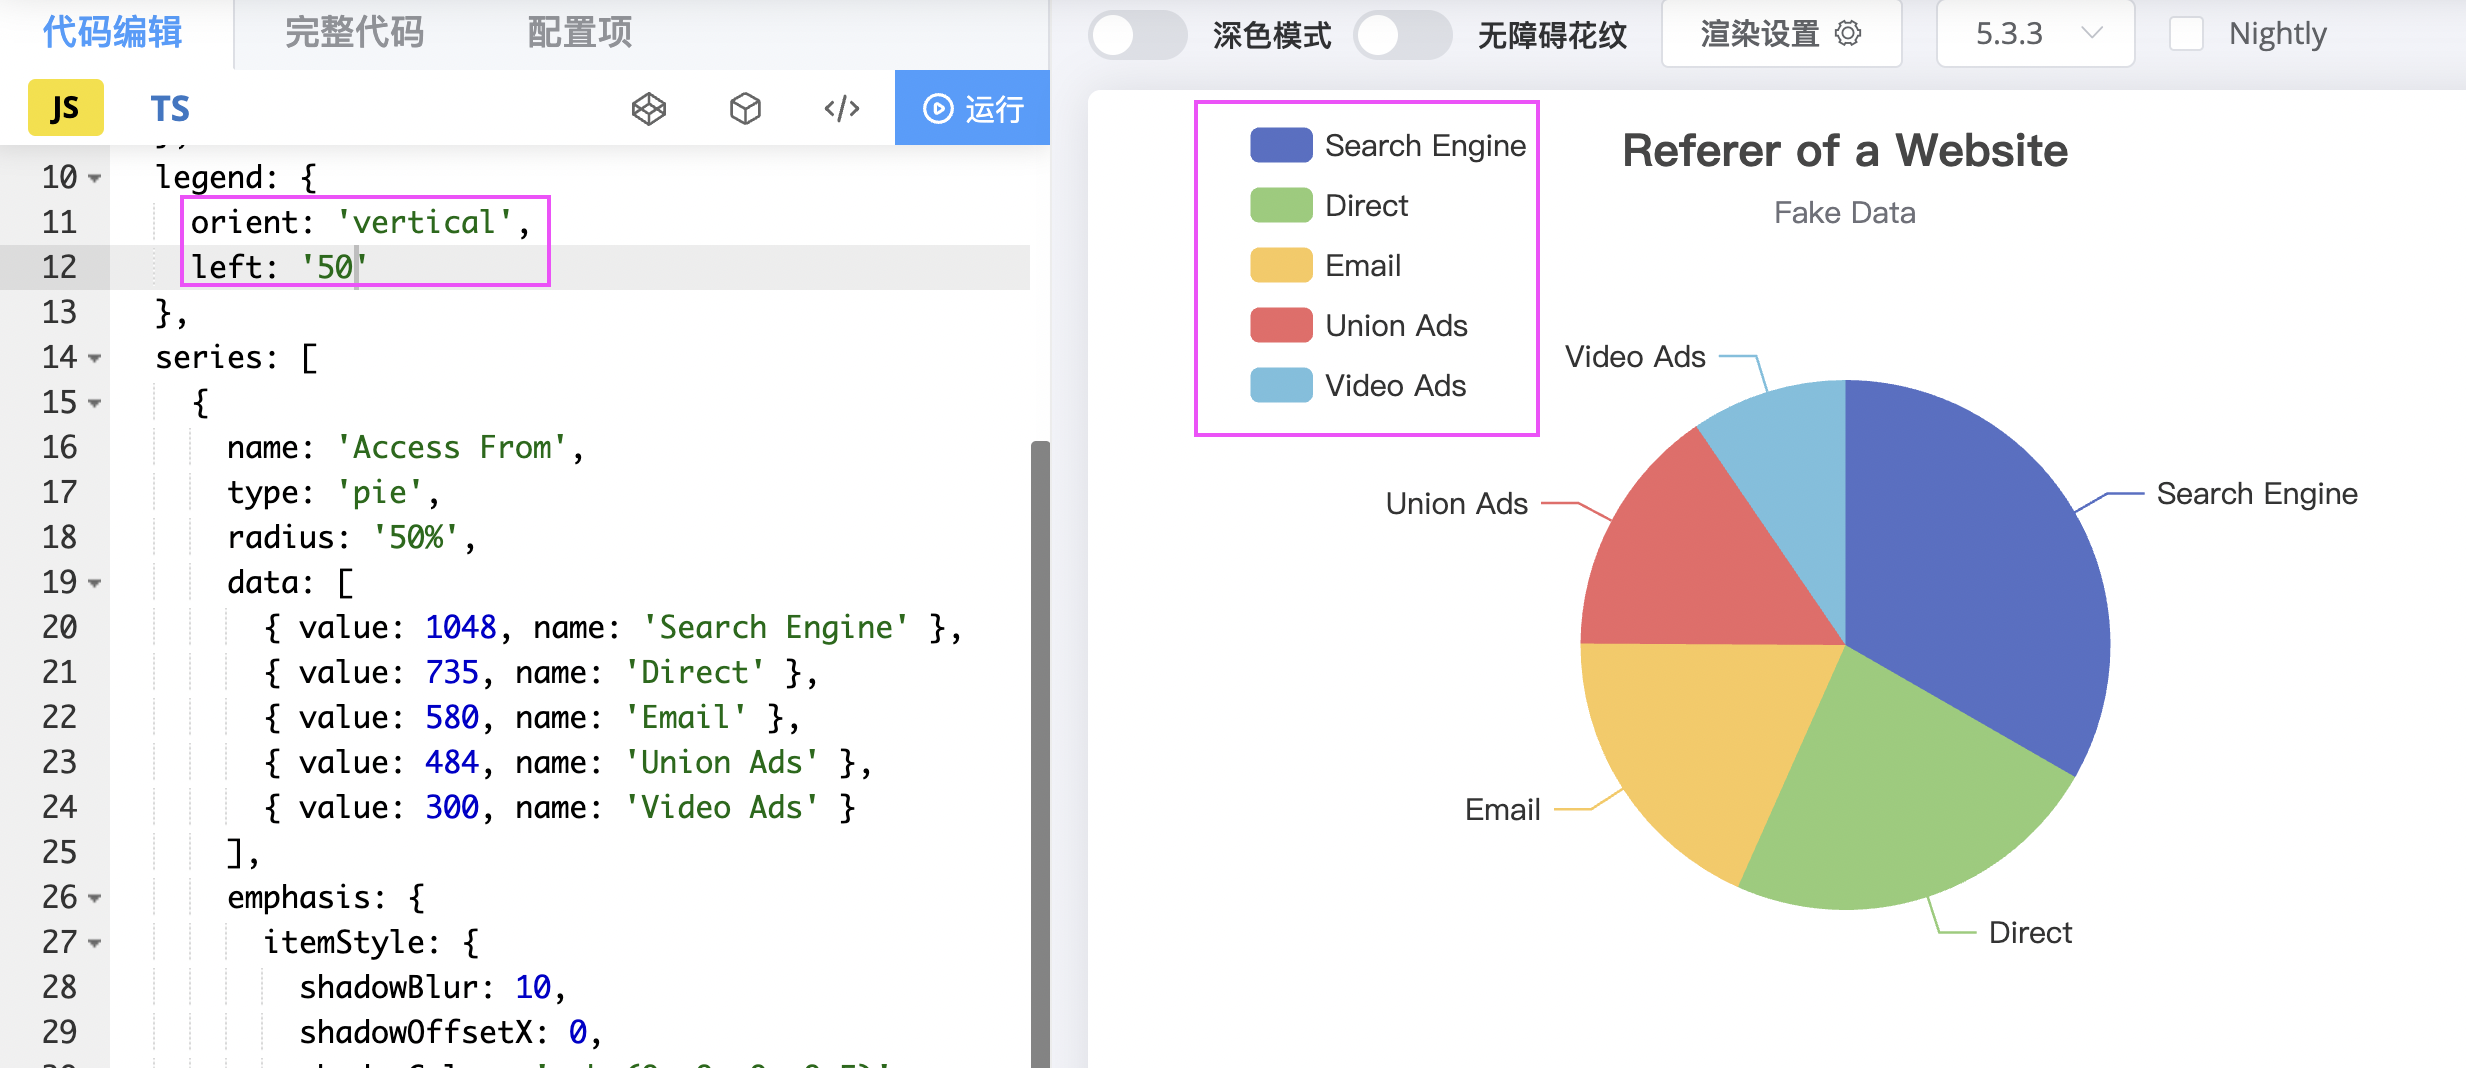Click the Search Engine legend color icon
The image size is (2466, 1068).
(1280, 146)
